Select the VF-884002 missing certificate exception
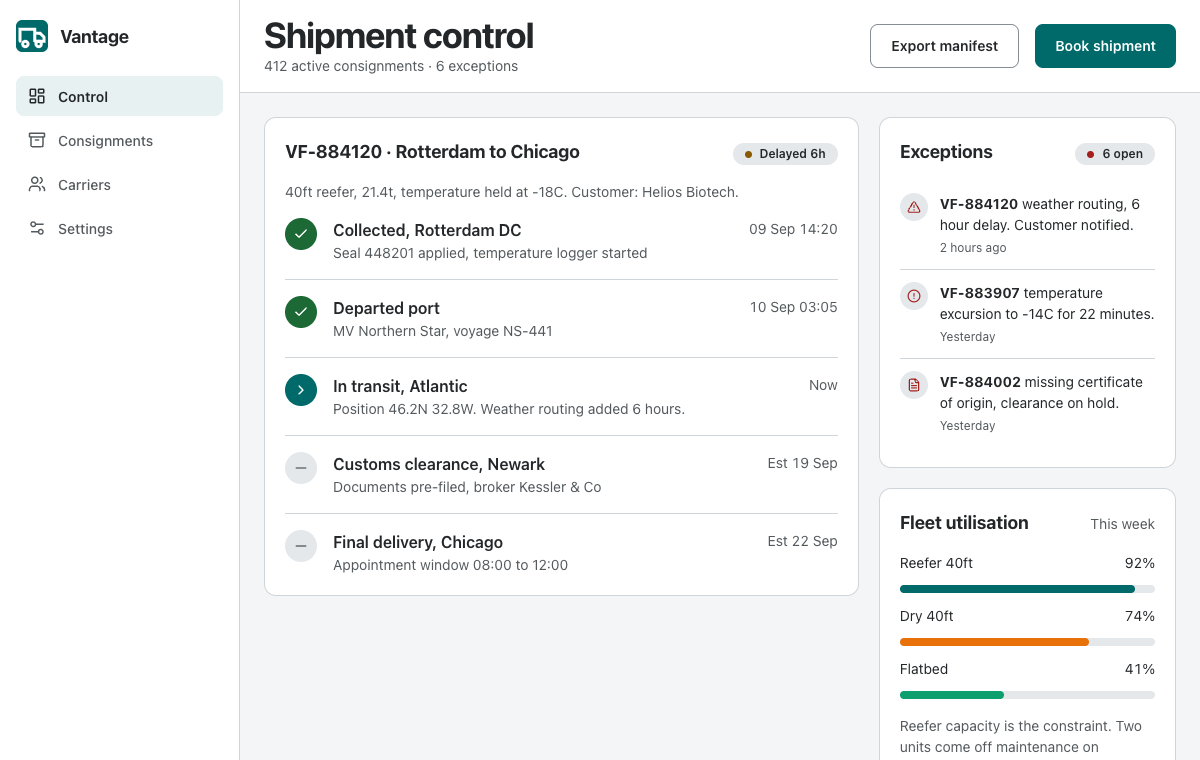Screen dimensions: 1200x760 pos(1027,403)
